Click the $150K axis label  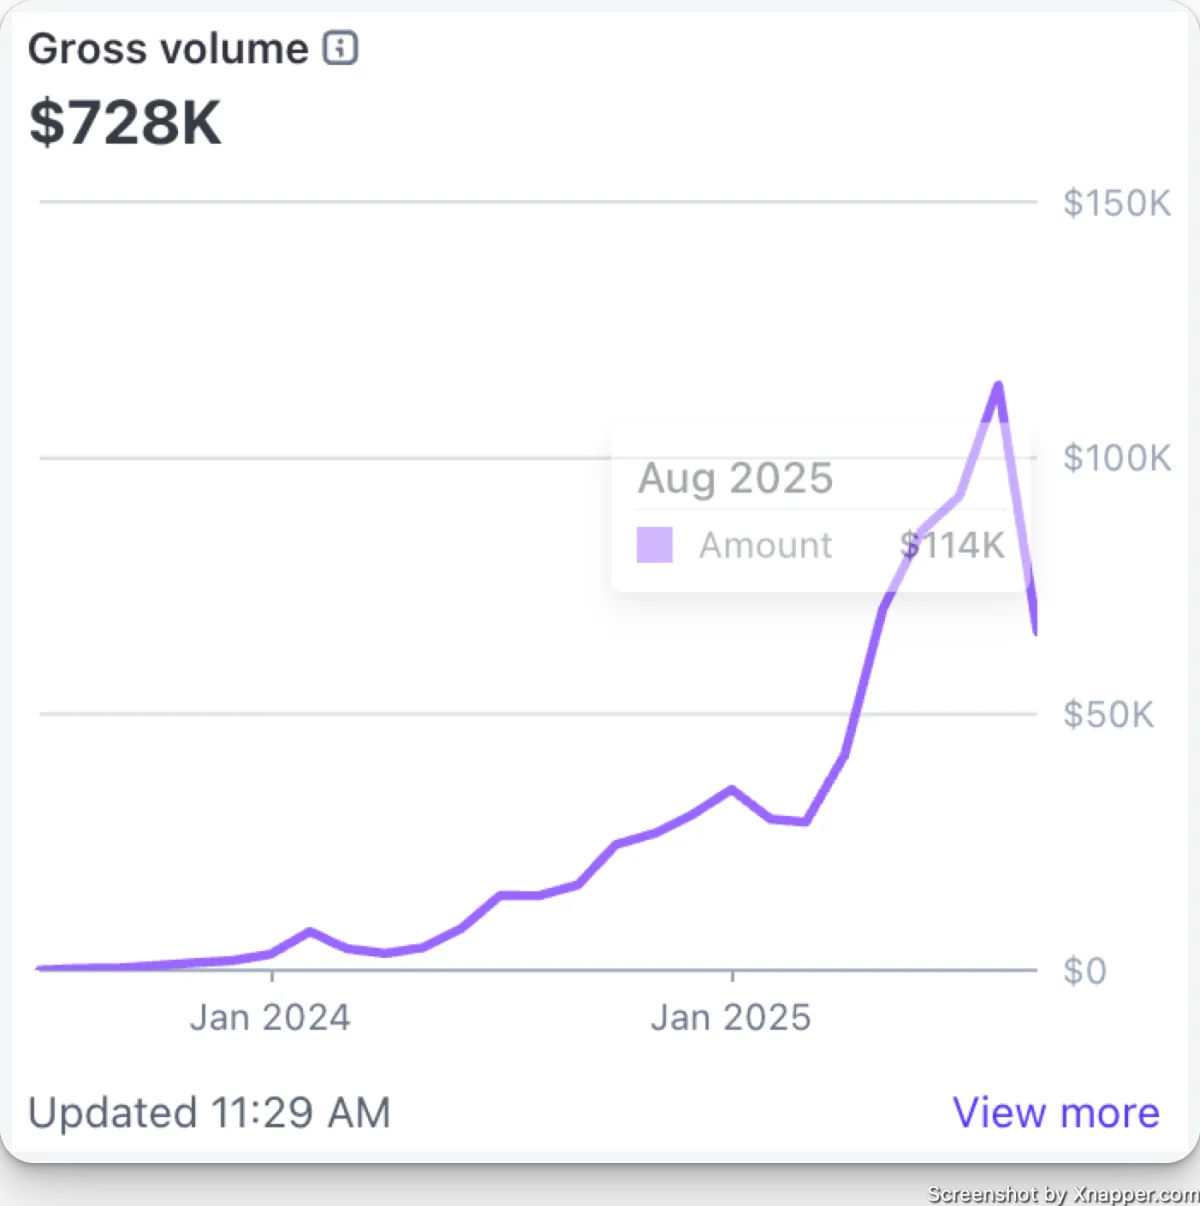point(1117,203)
